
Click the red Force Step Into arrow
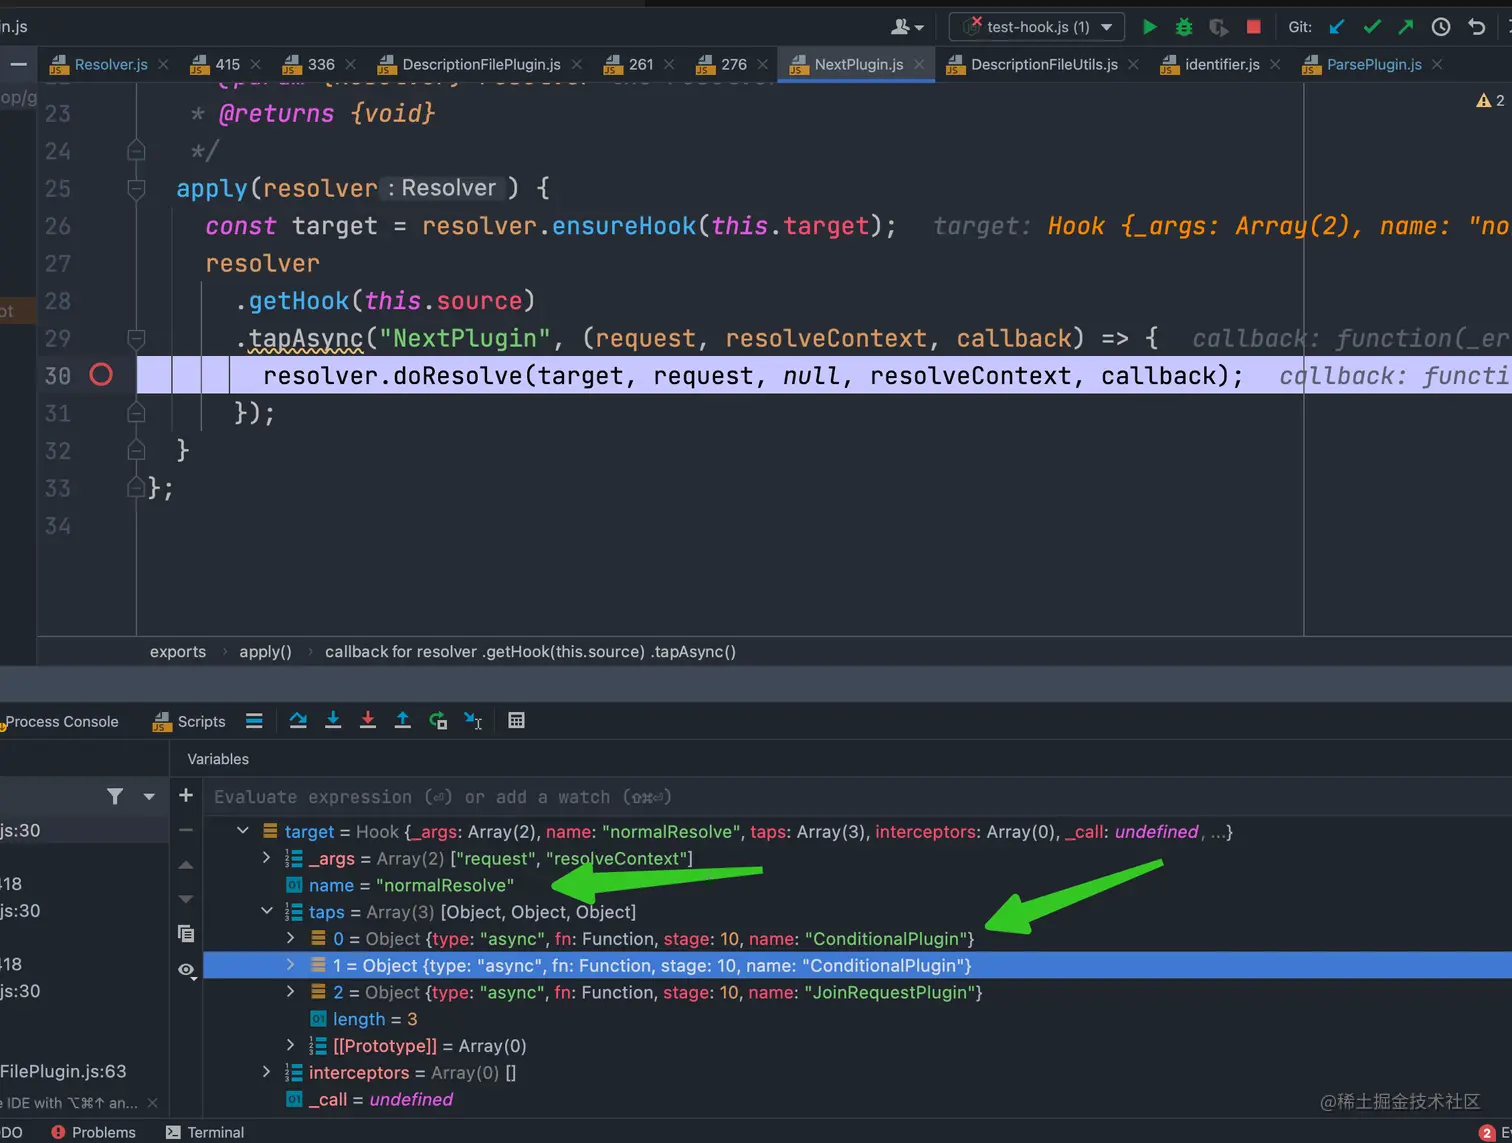[368, 721]
